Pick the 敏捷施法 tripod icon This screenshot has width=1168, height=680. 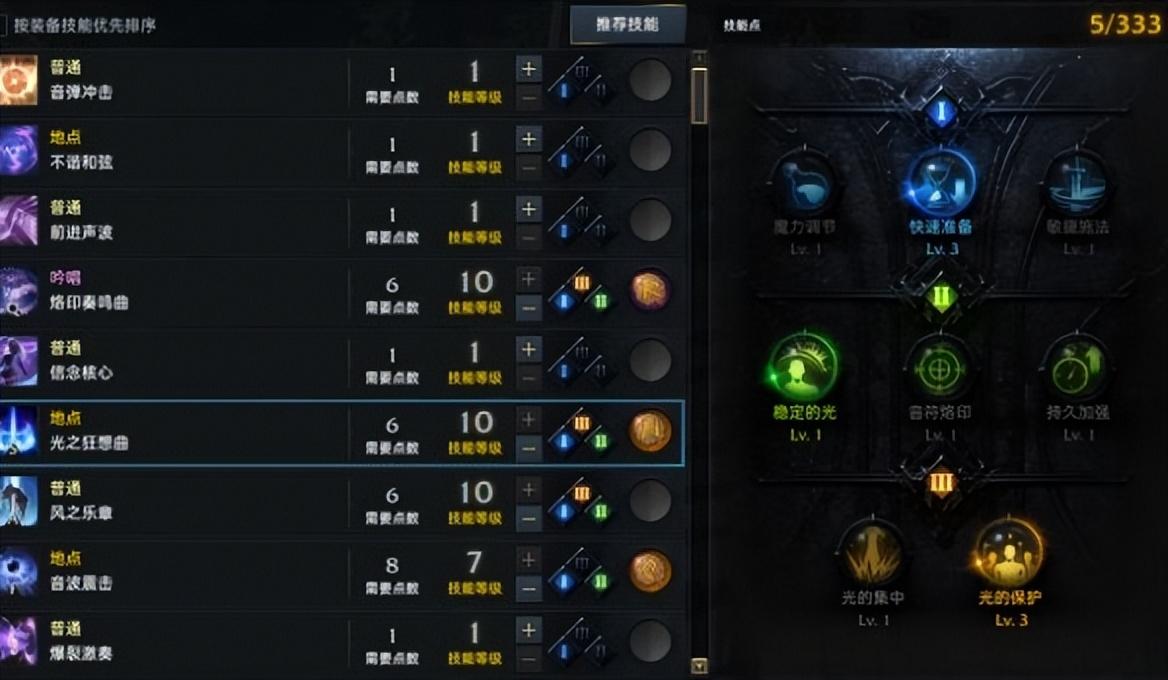click(1077, 183)
